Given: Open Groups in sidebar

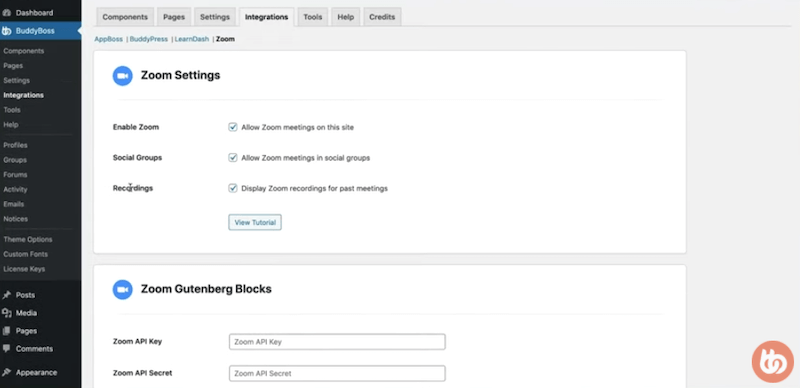Looking at the screenshot, I should [15, 160].
